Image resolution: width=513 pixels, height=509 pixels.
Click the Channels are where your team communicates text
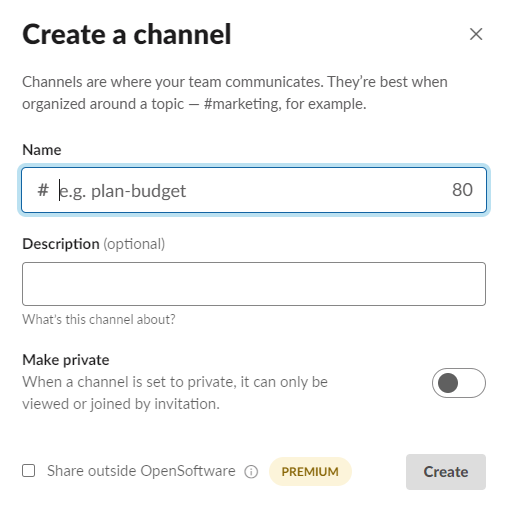(x=173, y=82)
